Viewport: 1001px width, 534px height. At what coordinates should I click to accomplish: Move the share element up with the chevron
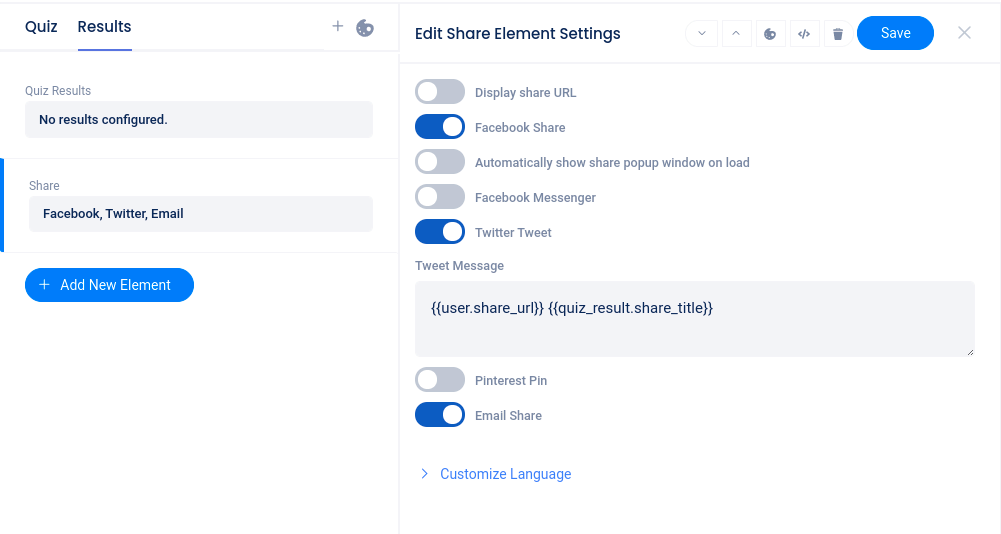tap(736, 33)
